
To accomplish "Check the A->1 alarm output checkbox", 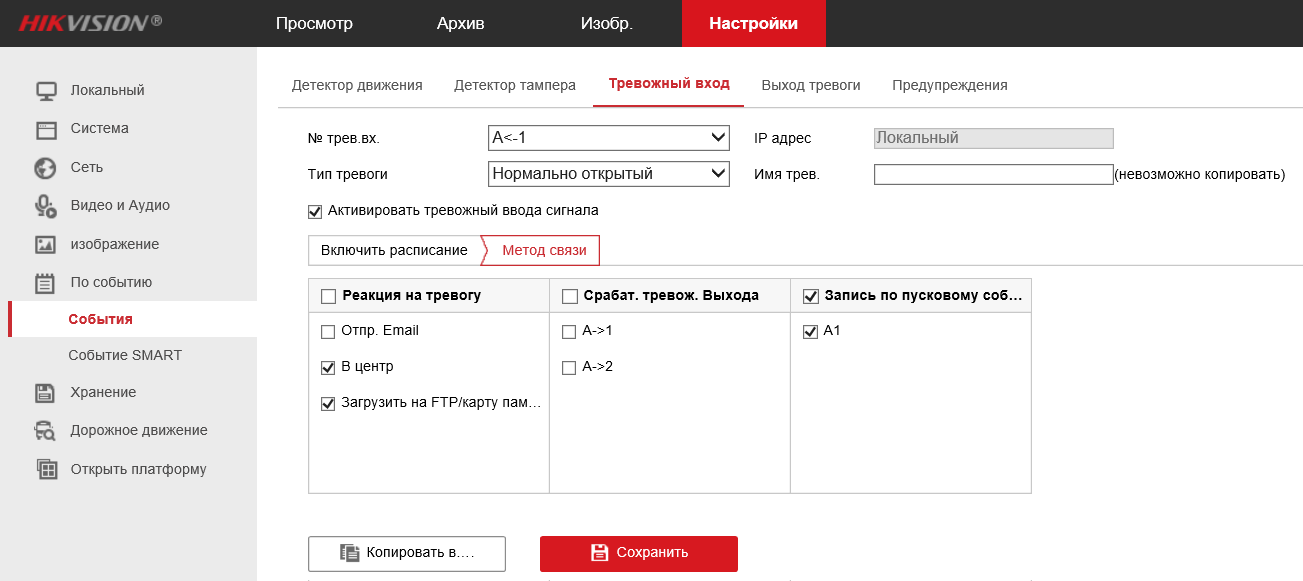I will click(x=569, y=331).
